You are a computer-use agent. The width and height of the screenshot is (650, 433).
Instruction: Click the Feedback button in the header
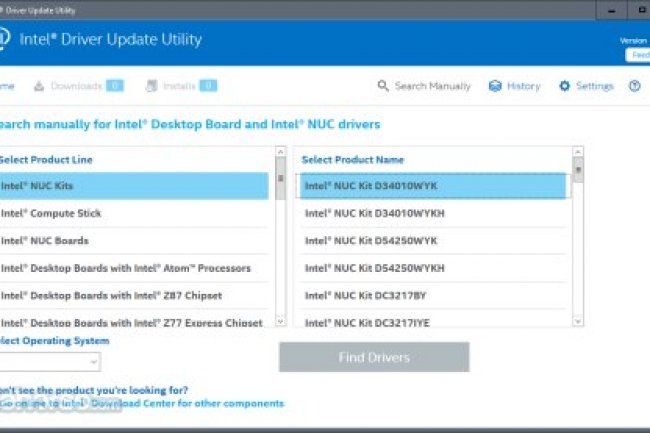pos(638,55)
